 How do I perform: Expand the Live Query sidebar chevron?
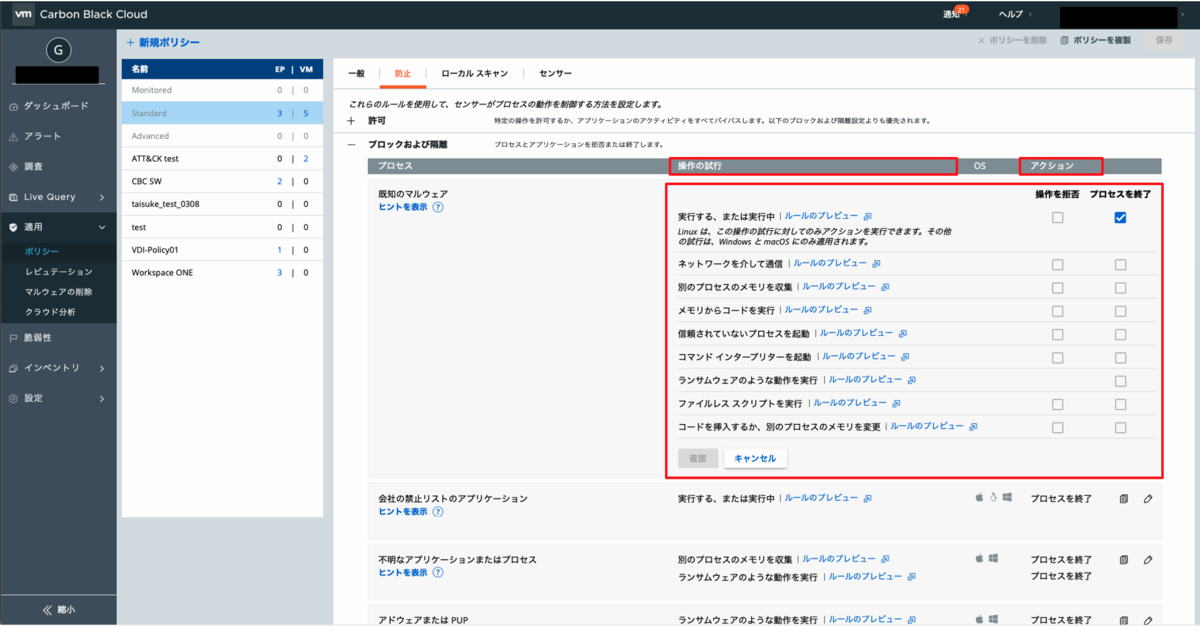pyautogui.click(x=102, y=197)
